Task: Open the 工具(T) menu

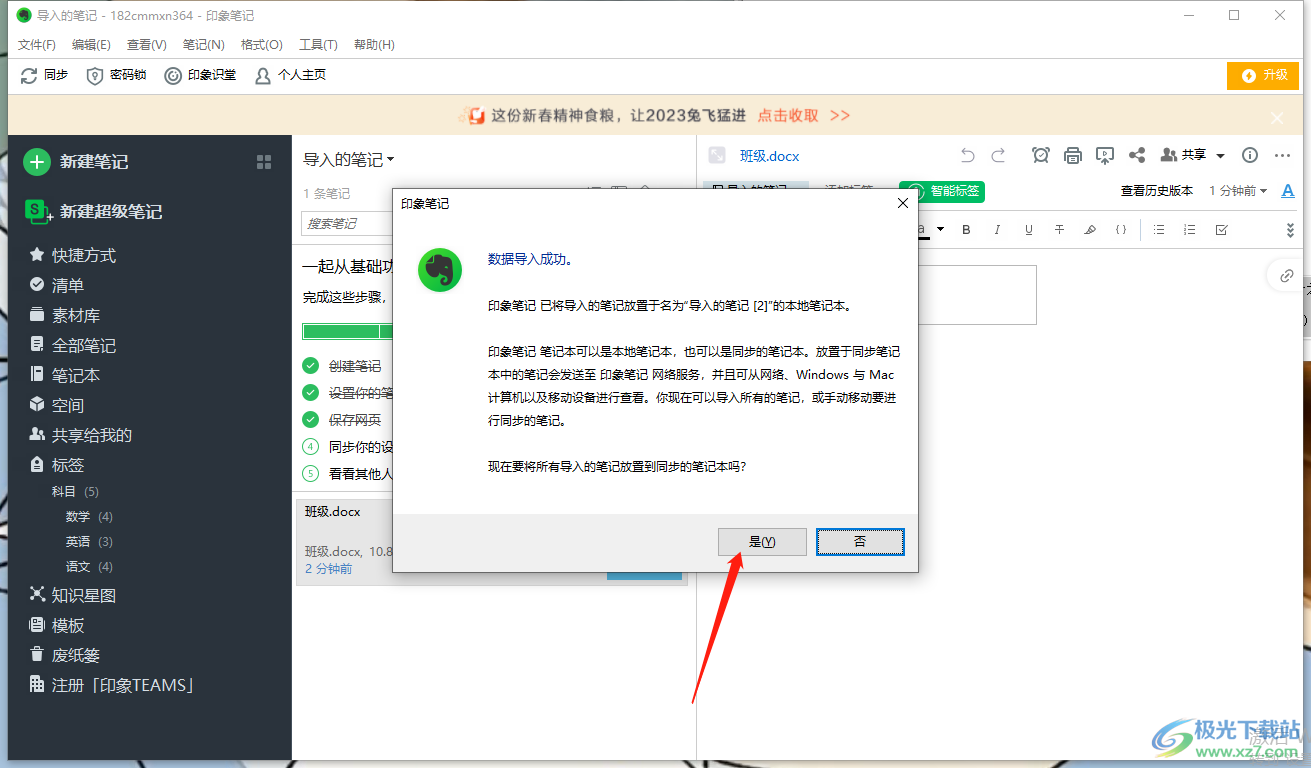Action: tap(318, 45)
